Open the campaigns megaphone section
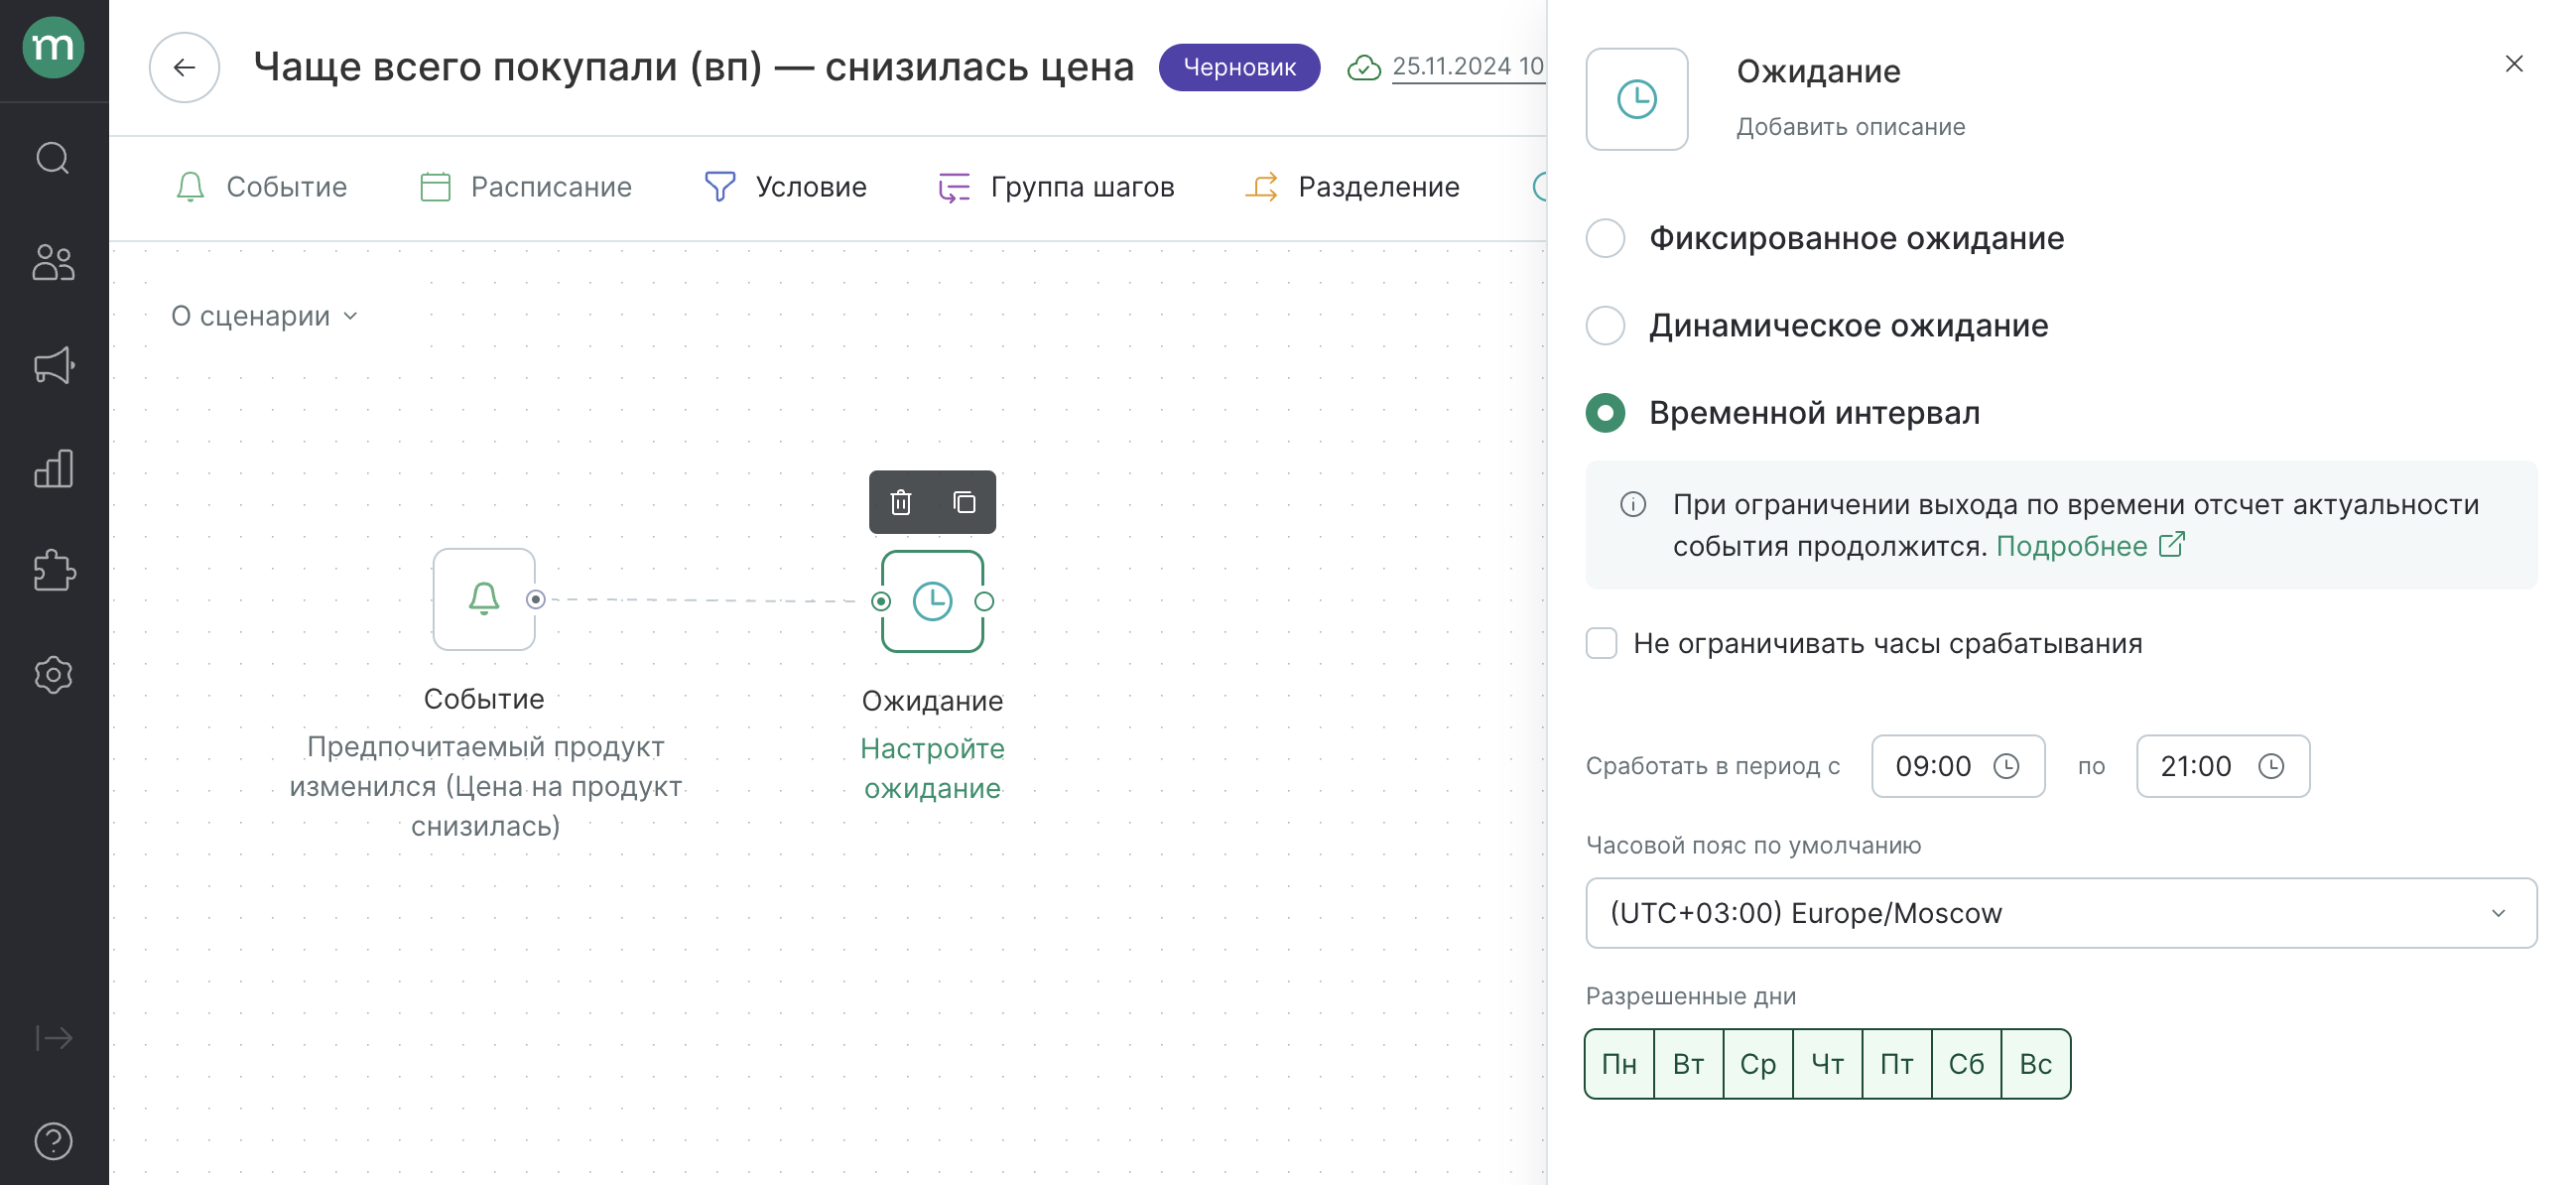Screen dimensions: 2576x1185 [53, 365]
